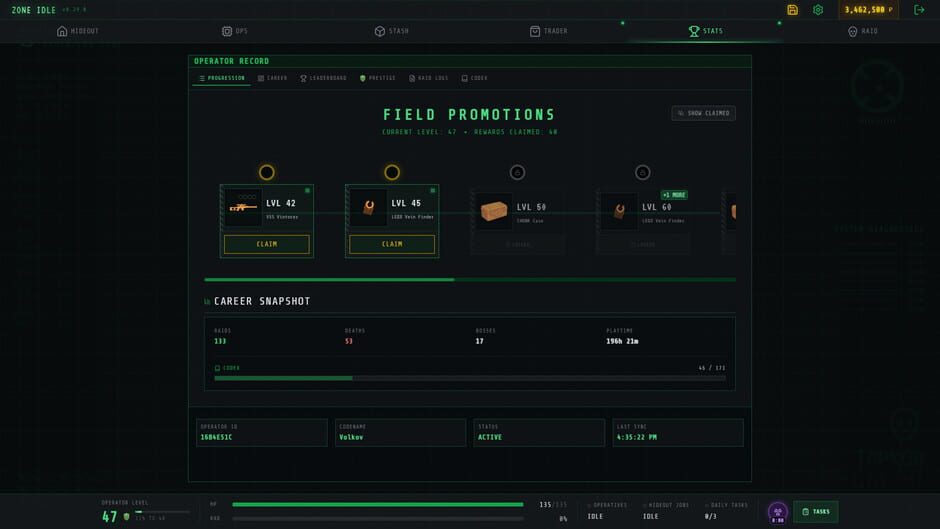This screenshot has width=940, height=529.
Task: Click the lock icon above LVL 60
Action: [643, 173]
